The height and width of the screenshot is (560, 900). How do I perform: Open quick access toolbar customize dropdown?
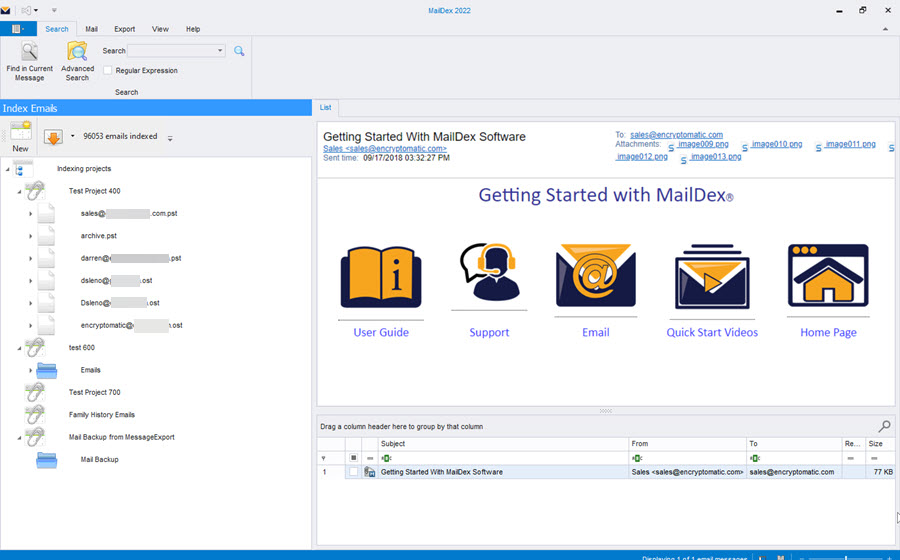(54, 10)
